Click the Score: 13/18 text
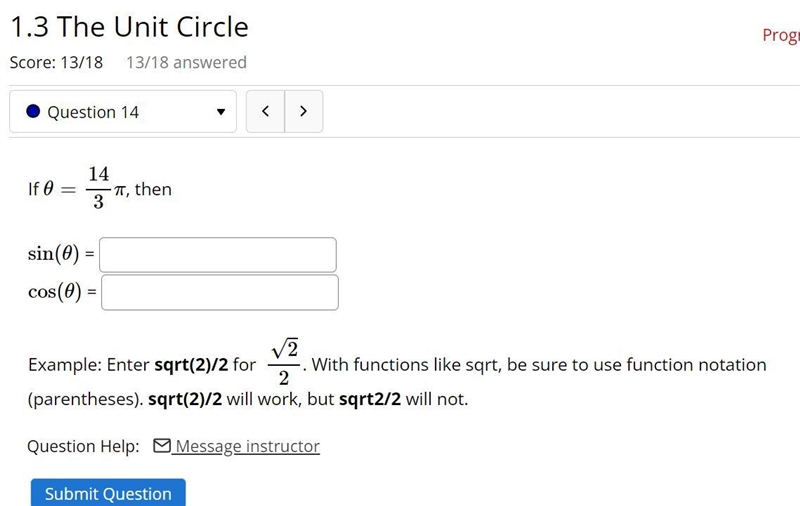The width and height of the screenshot is (800, 506). (x=56, y=62)
